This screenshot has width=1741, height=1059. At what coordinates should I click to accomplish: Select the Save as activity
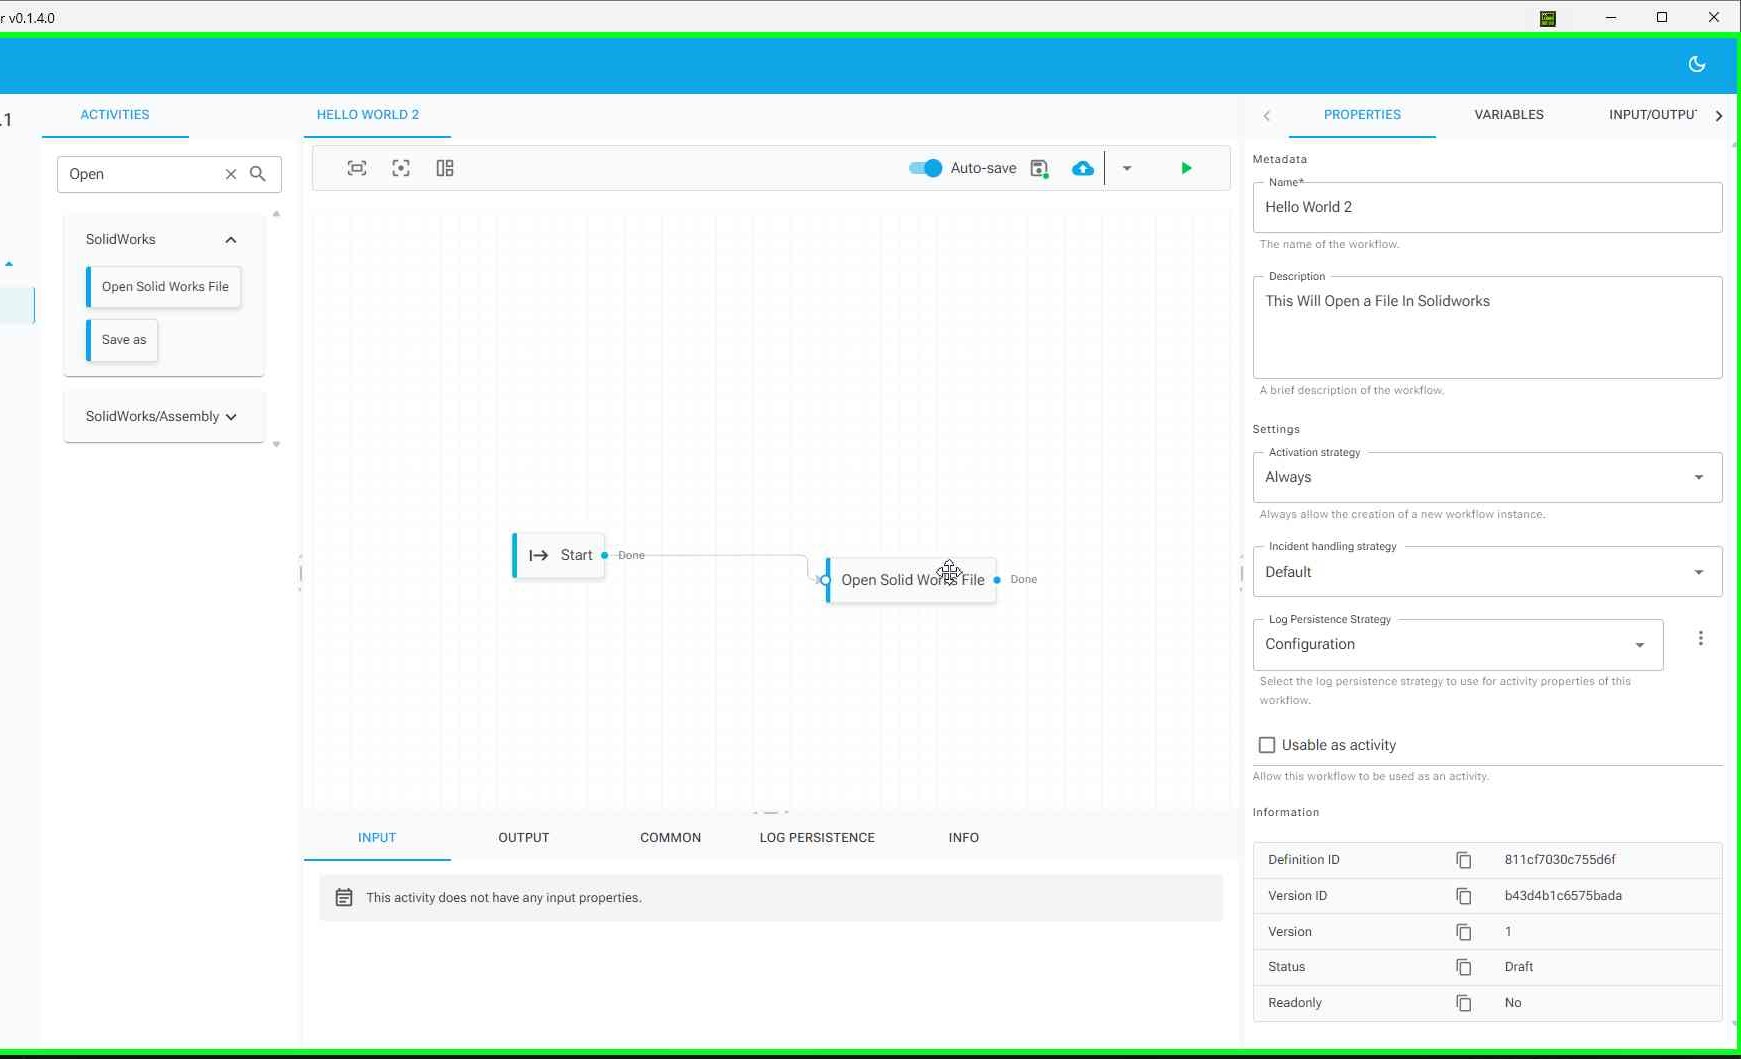(122, 339)
